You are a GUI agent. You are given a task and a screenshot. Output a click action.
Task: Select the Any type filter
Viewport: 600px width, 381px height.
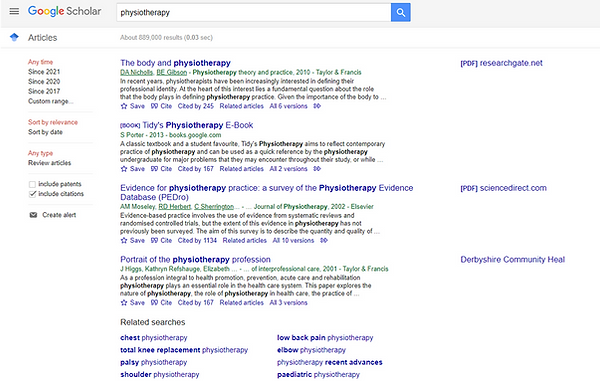tap(41, 153)
